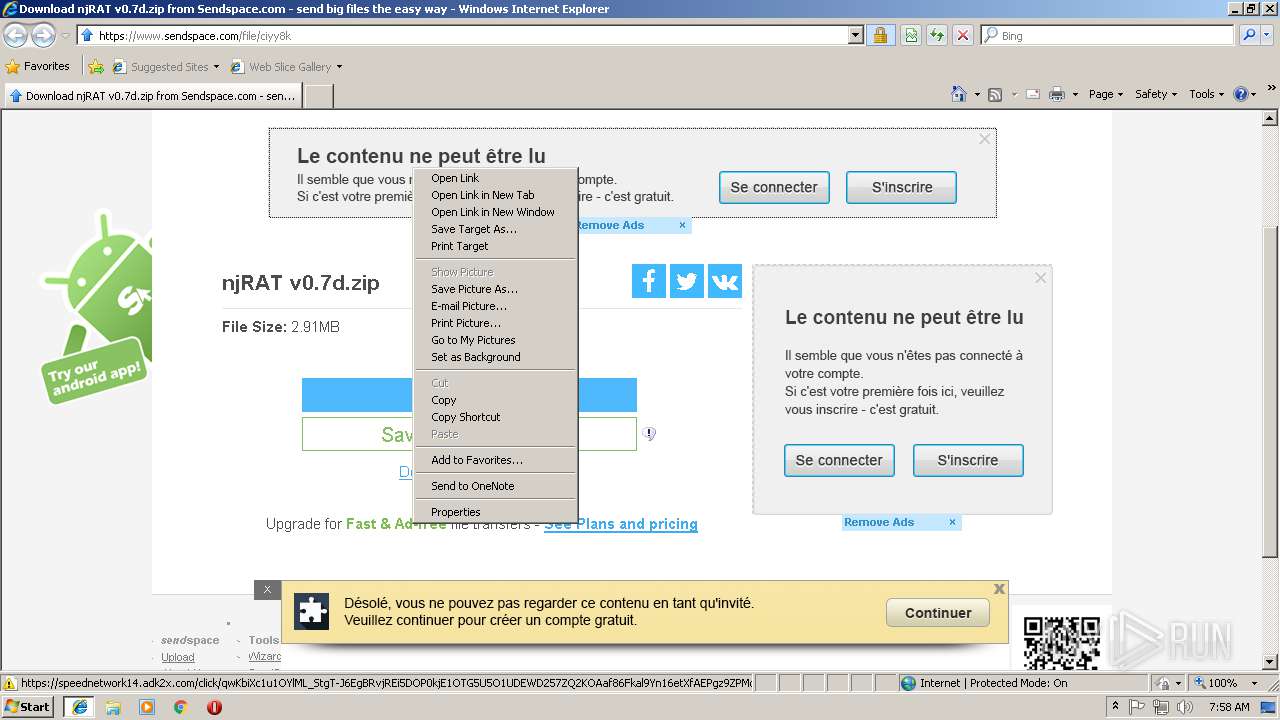
Task: Click the info icon beside the Save button
Action: coord(649,434)
